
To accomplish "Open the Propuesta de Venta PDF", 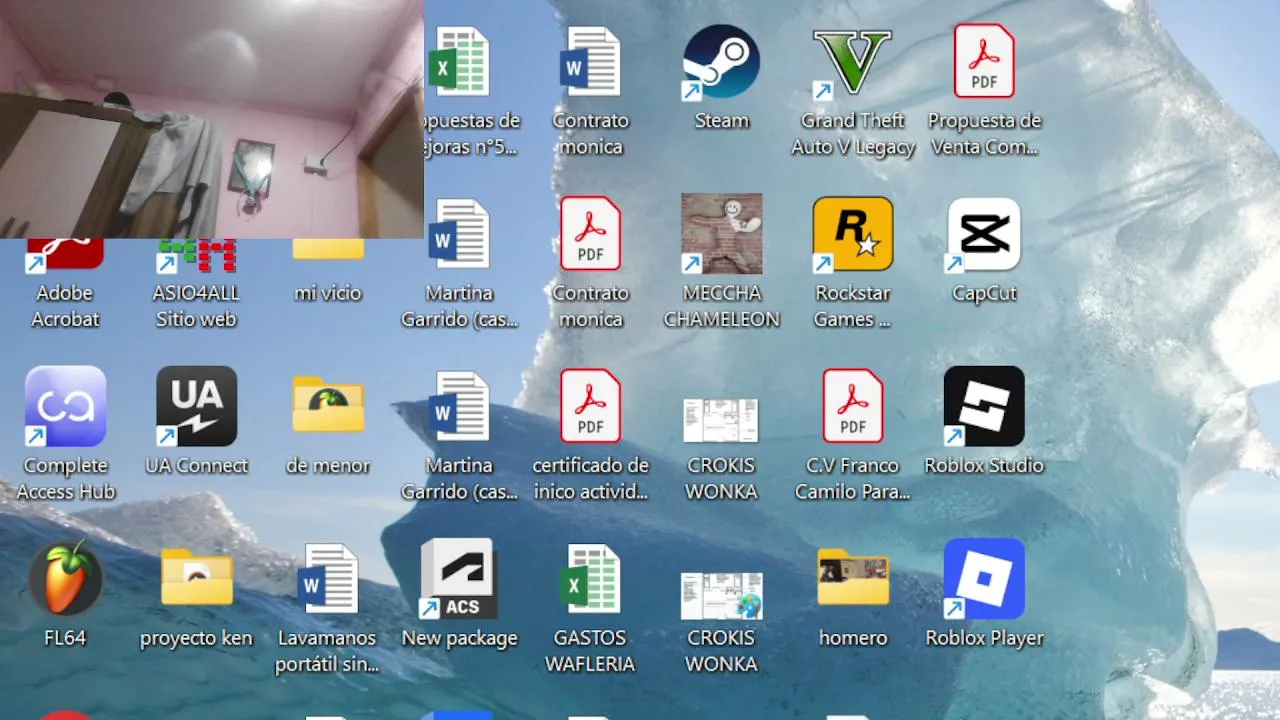I will (984, 62).
